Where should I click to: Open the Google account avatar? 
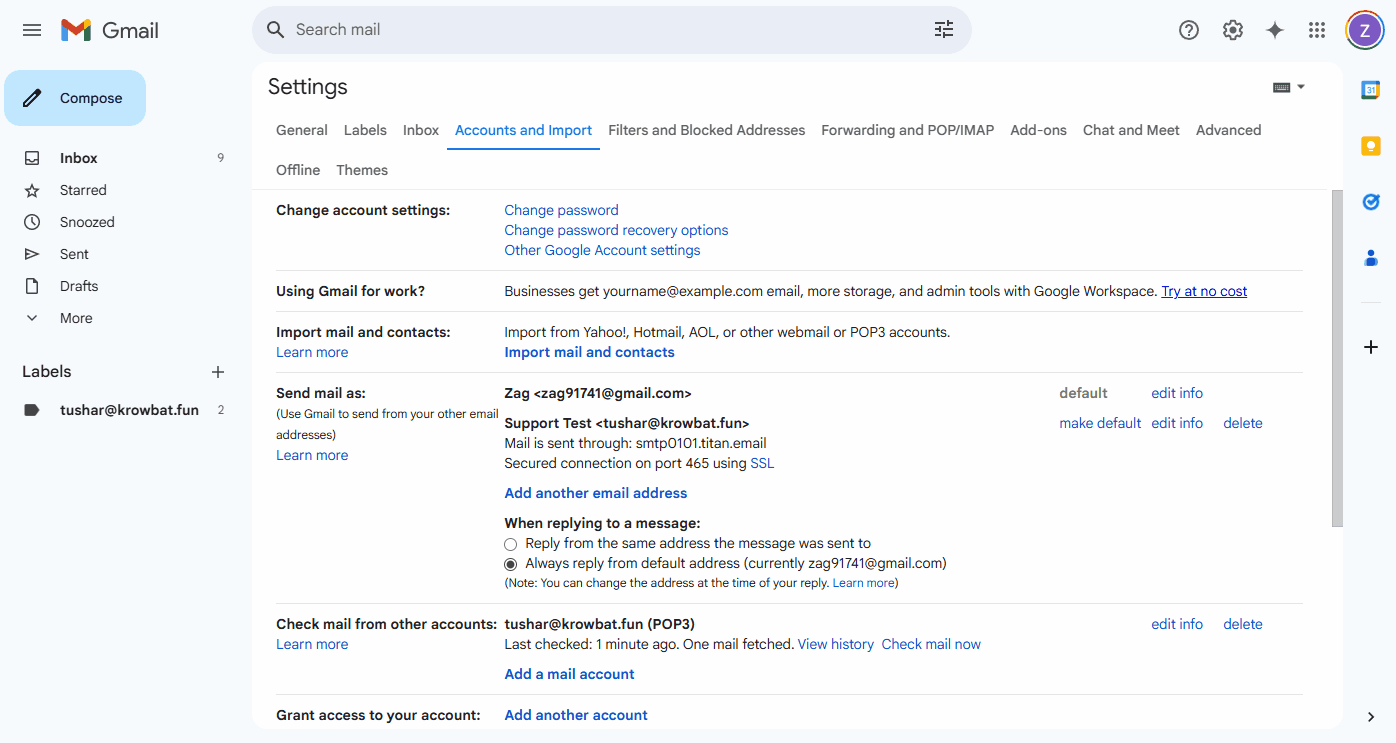1365,30
